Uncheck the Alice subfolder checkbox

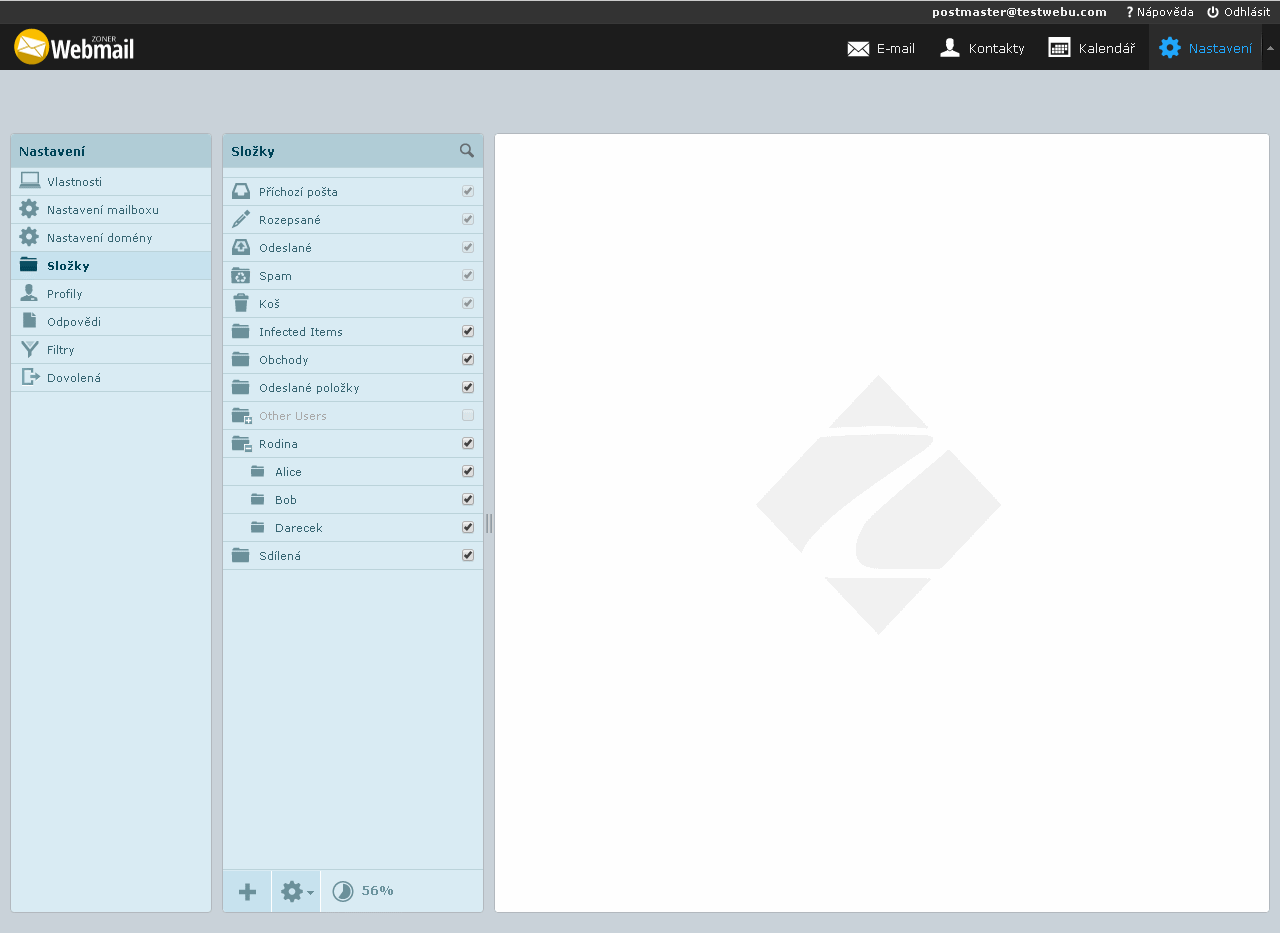click(468, 471)
